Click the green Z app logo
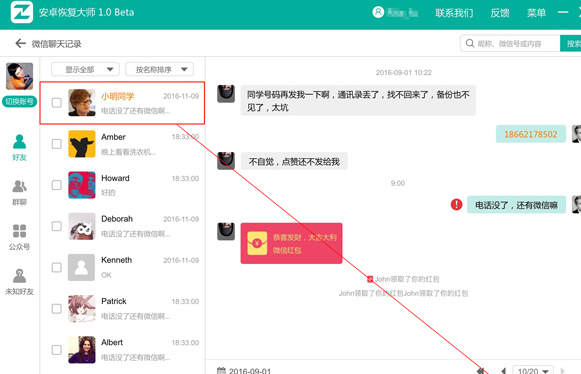The height and width of the screenshot is (374, 581). pos(21,12)
